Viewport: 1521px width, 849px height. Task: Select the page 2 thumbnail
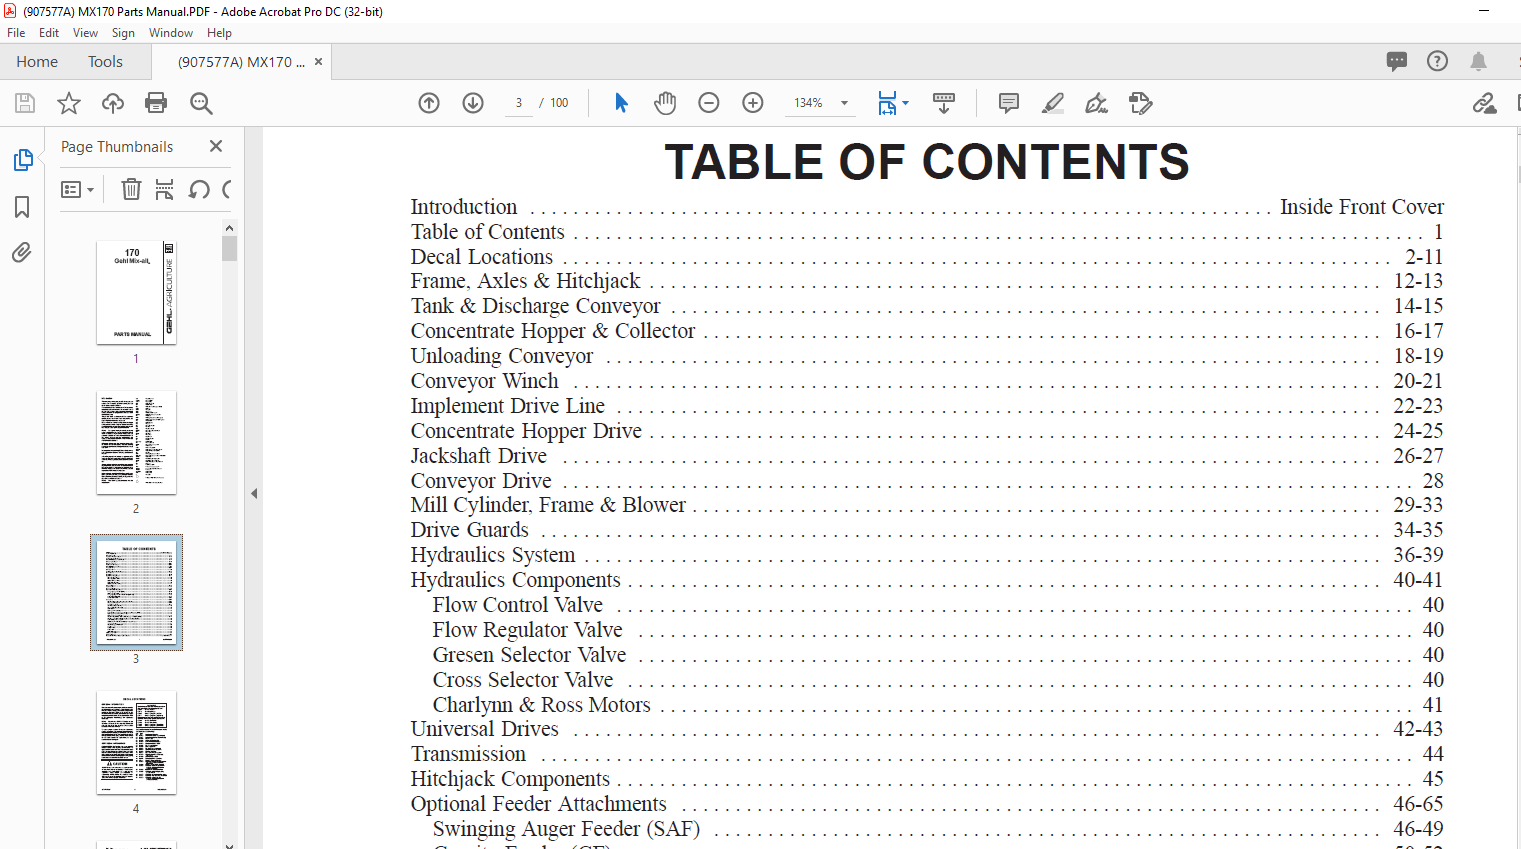coord(136,442)
